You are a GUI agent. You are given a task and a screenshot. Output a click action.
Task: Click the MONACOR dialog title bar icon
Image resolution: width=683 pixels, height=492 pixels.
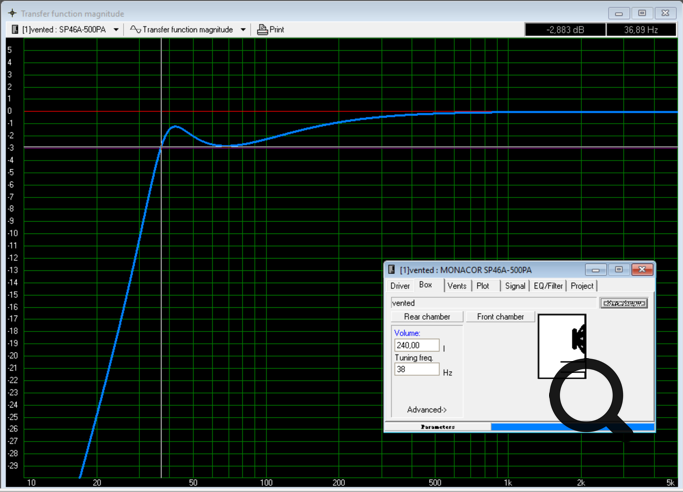392,270
